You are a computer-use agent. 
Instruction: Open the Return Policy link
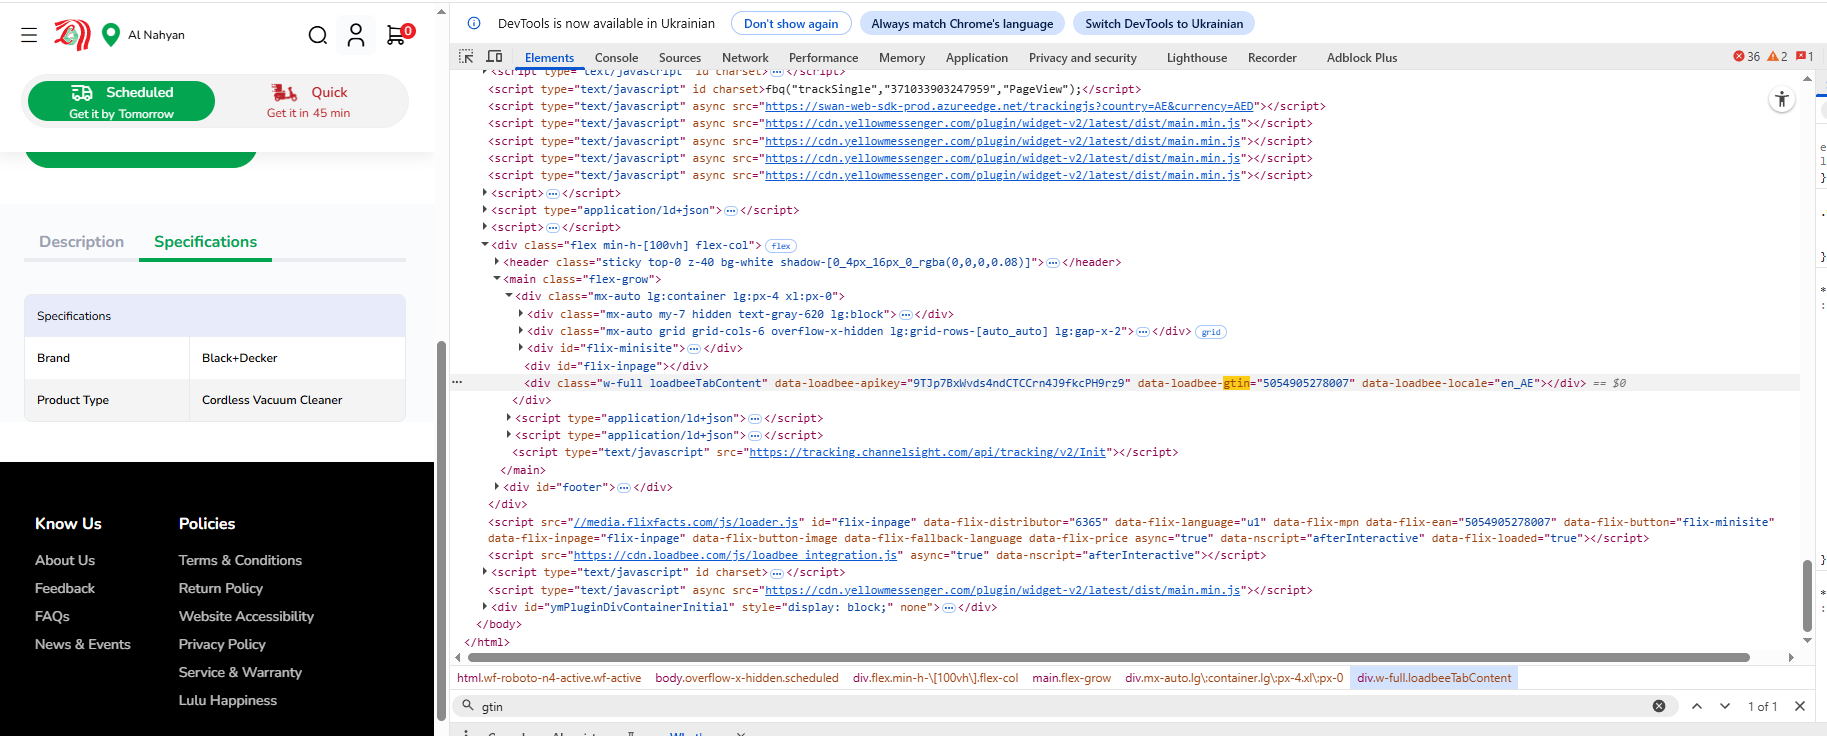pyautogui.click(x=221, y=588)
